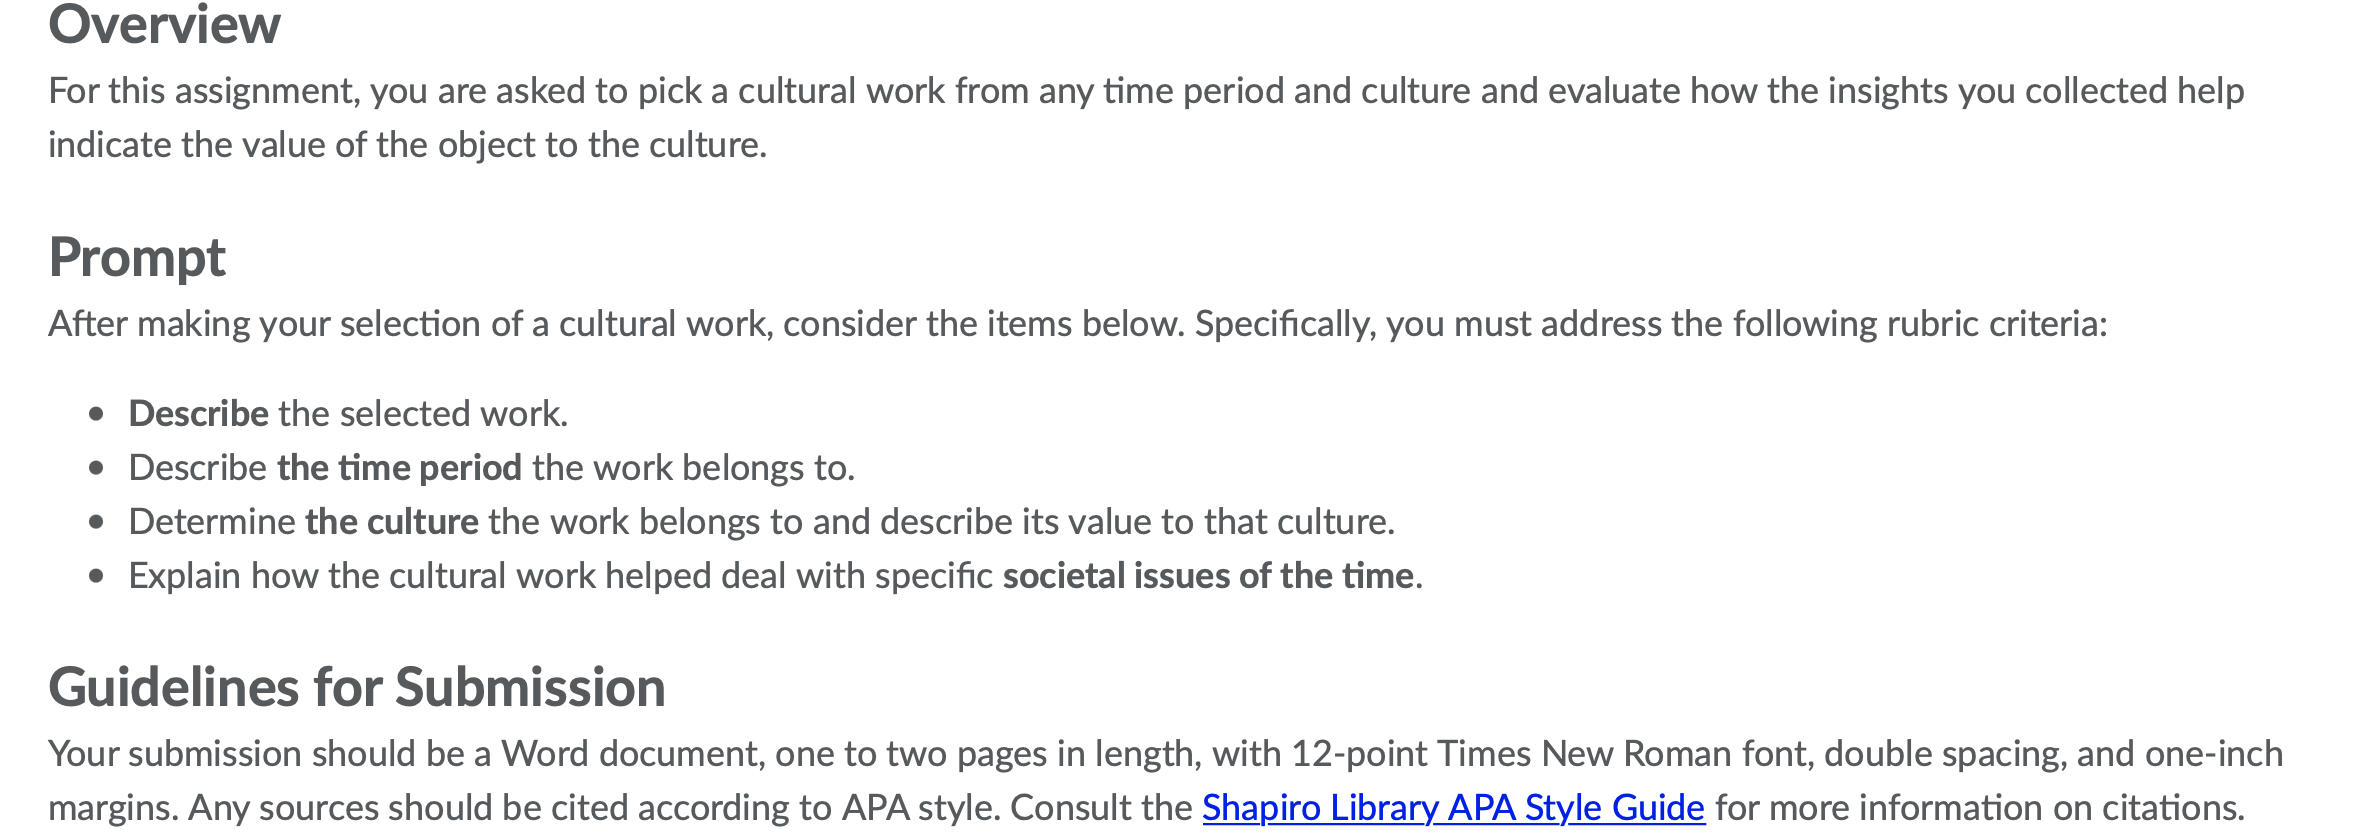Click the bold text "the time period"
2374x840 pixels.
(x=399, y=467)
